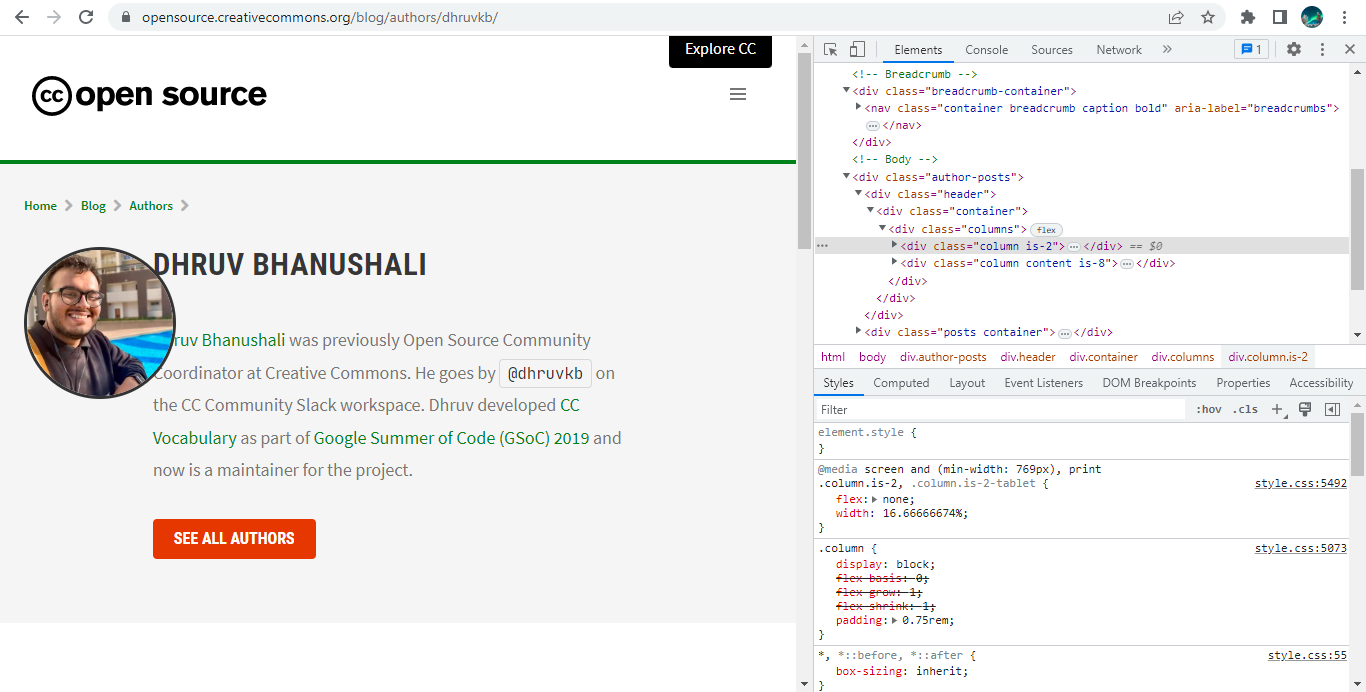Expand the column content is-8 div
Image resolution: width=1366 pixels, height=692 pixels.
895,263
